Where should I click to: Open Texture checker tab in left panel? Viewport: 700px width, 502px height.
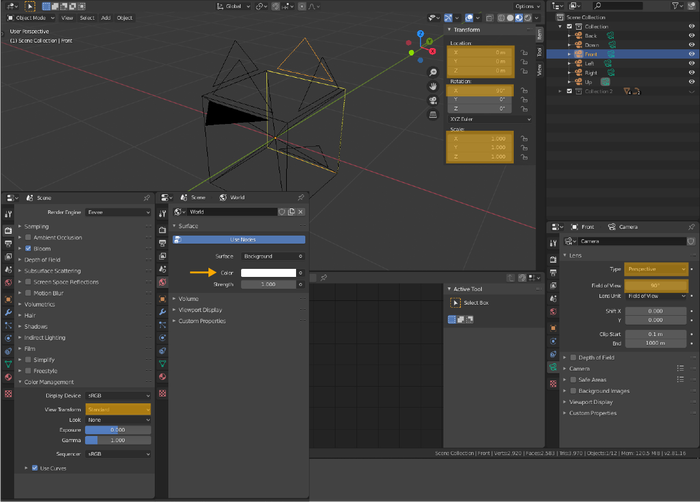(x=8, y=393)
